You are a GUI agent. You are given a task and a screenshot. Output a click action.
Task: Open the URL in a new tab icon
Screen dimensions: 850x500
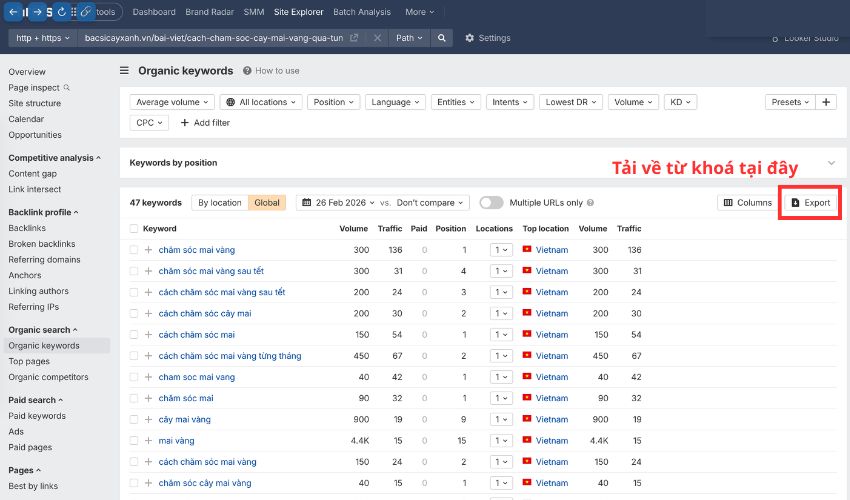click(354, 38)
